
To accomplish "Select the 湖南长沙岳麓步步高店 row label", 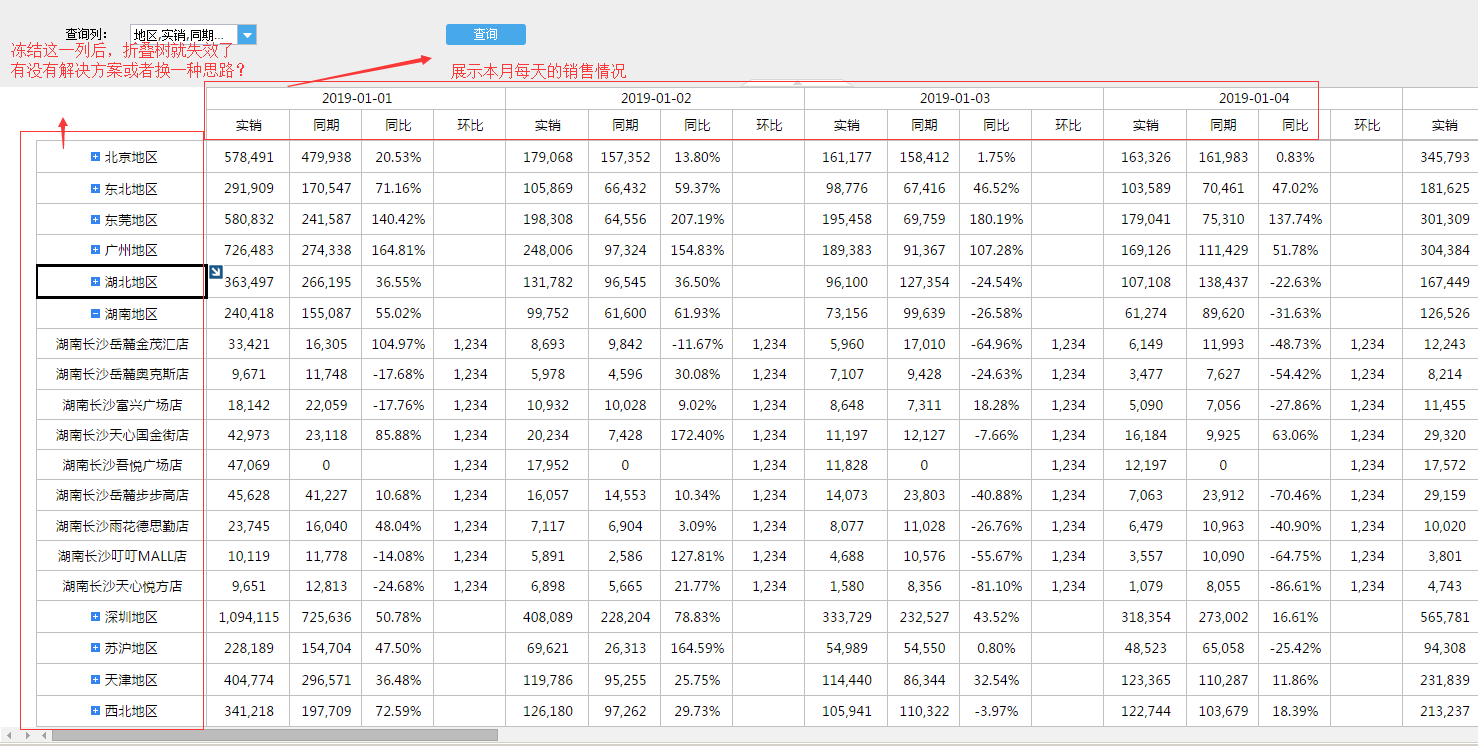I will click(122, 495).
